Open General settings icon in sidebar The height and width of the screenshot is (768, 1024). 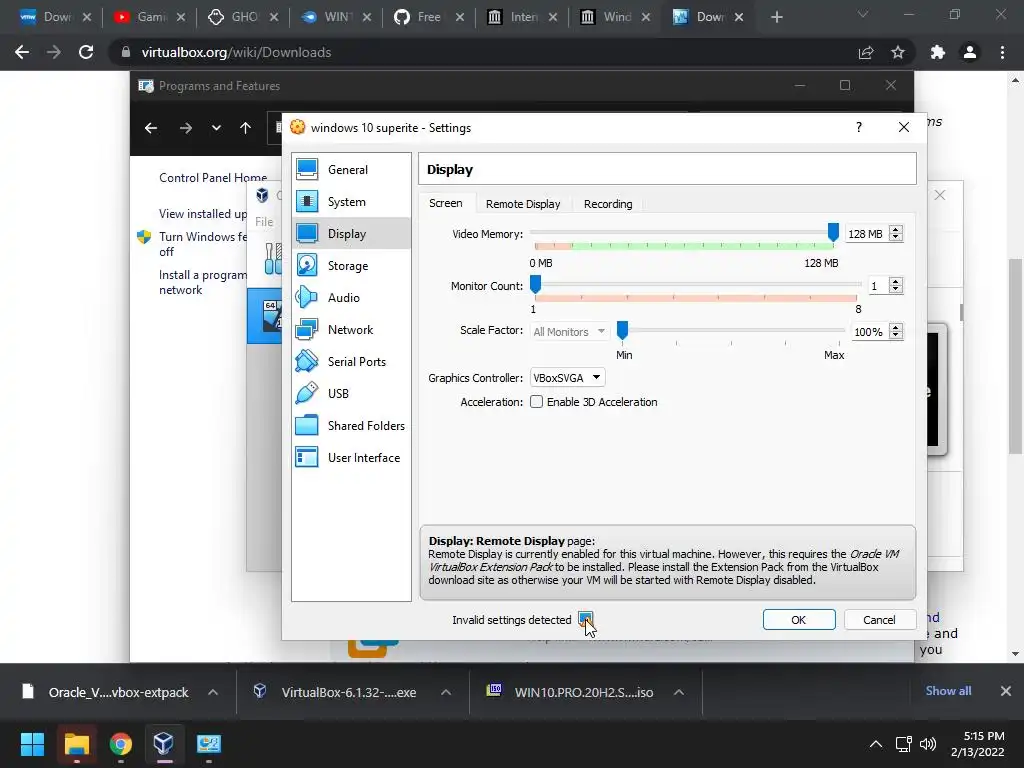point(307,170)
